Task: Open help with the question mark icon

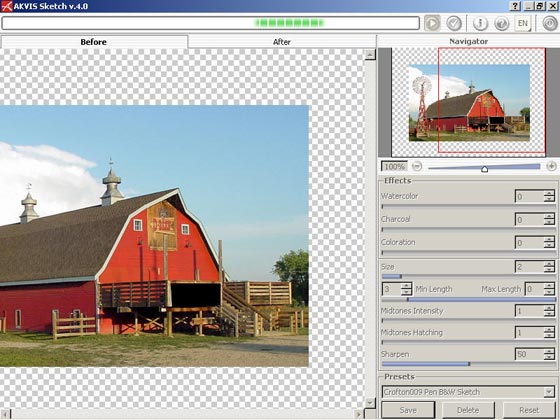Action: [502, 24]
